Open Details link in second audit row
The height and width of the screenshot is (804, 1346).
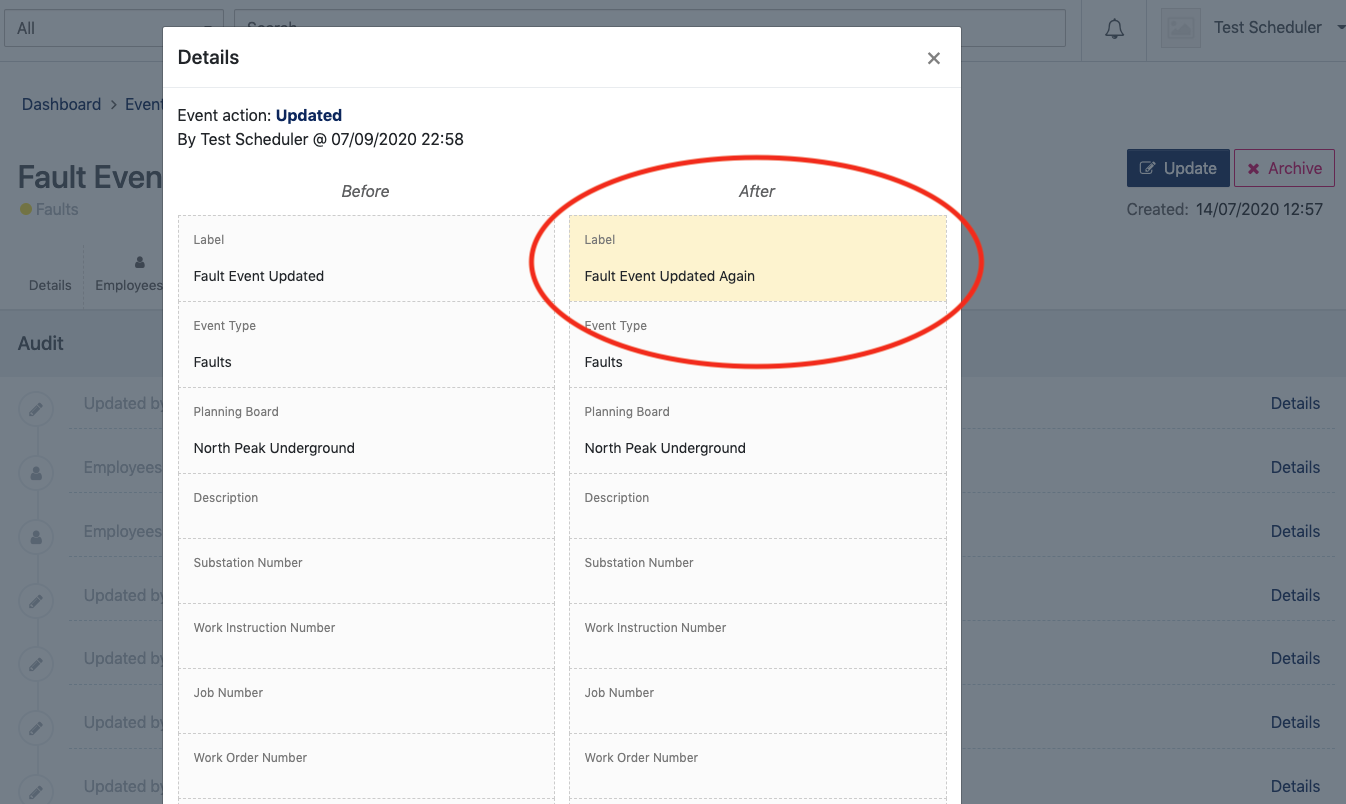click(1295, 467)
